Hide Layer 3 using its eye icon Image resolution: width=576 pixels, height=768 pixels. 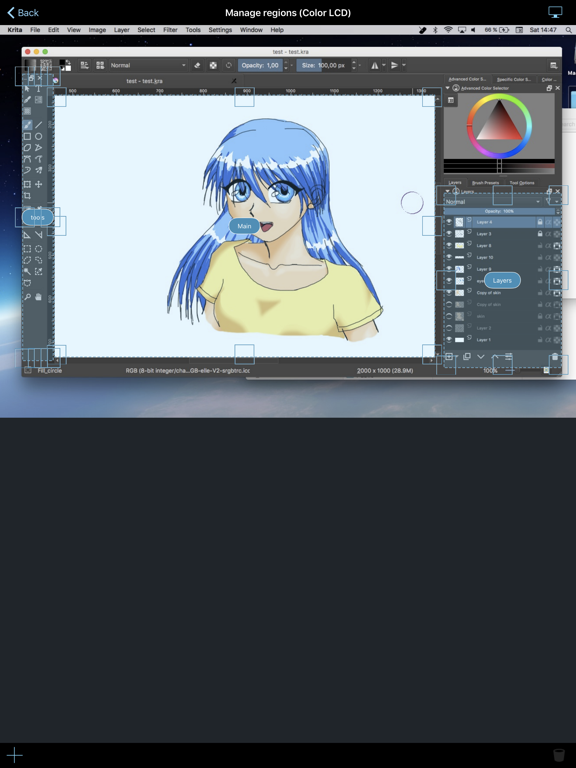[449, 234]
